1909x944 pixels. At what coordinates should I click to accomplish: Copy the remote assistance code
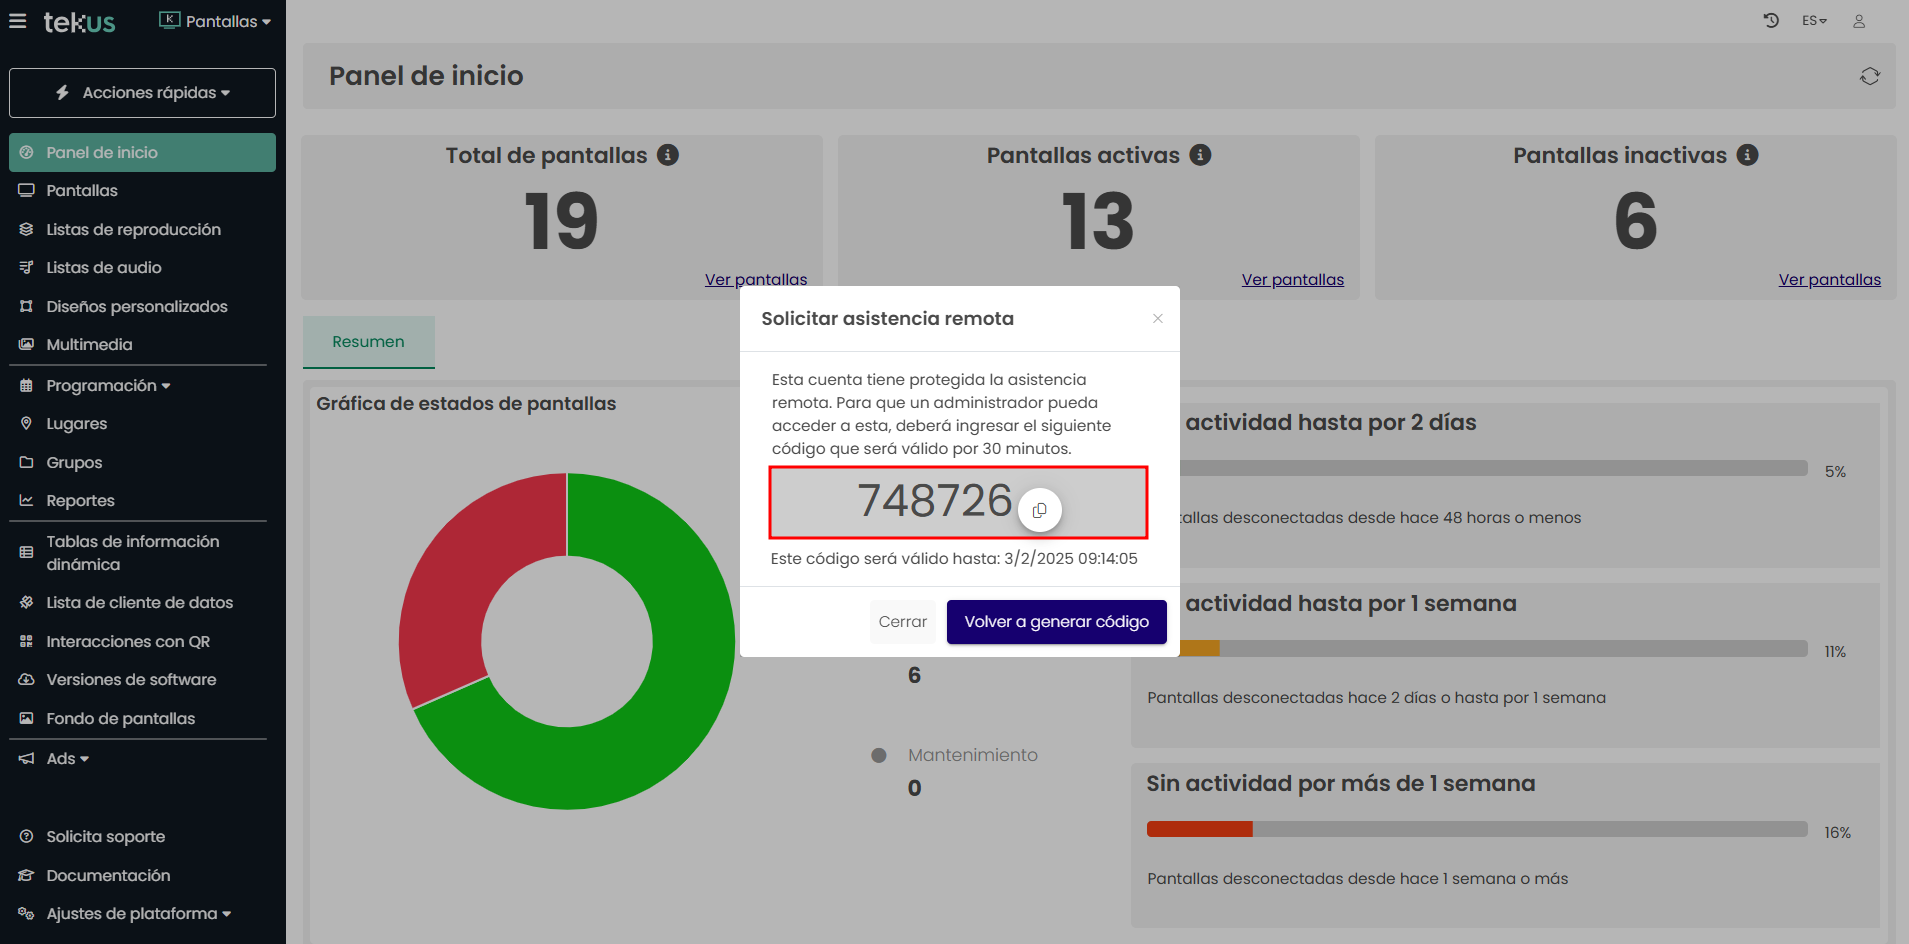point(1039,510)
